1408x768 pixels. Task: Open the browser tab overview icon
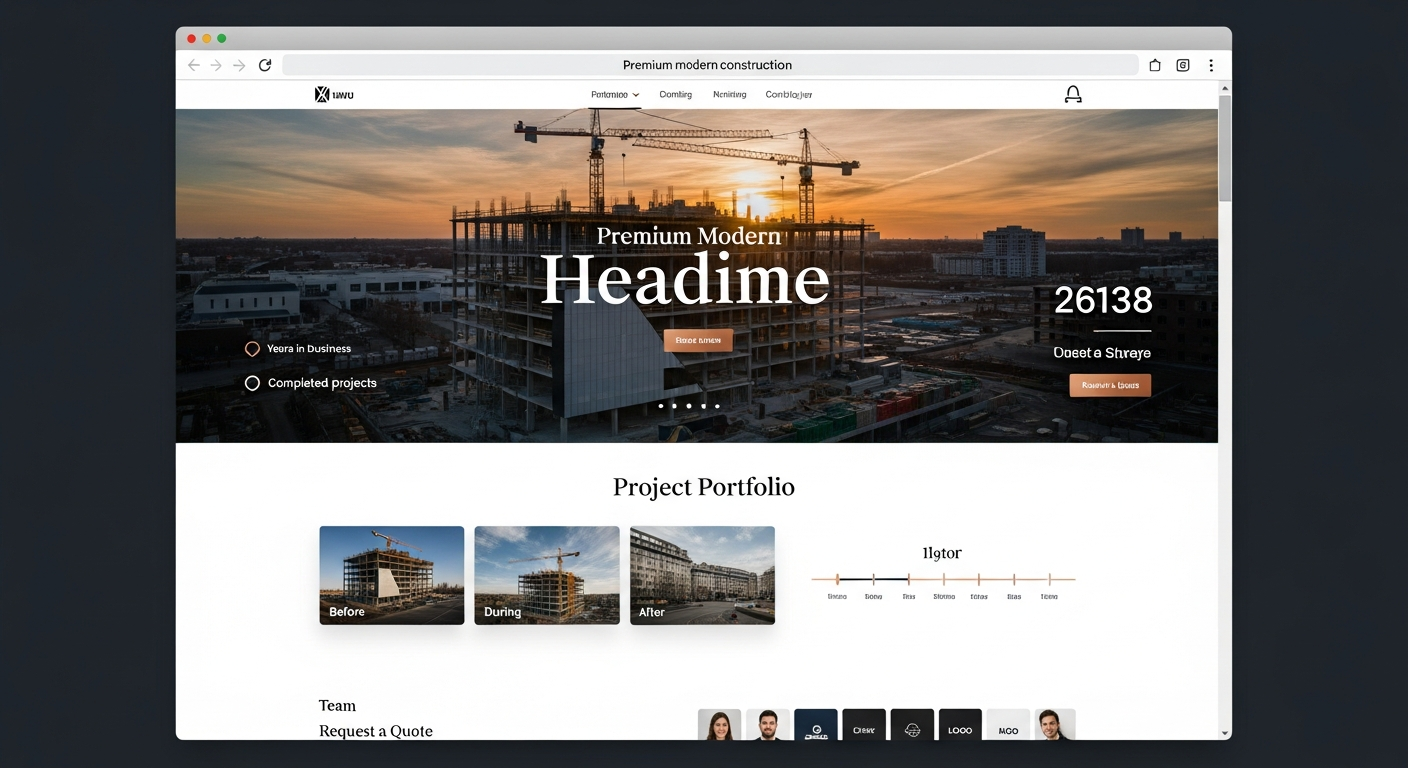point(1182,64)
